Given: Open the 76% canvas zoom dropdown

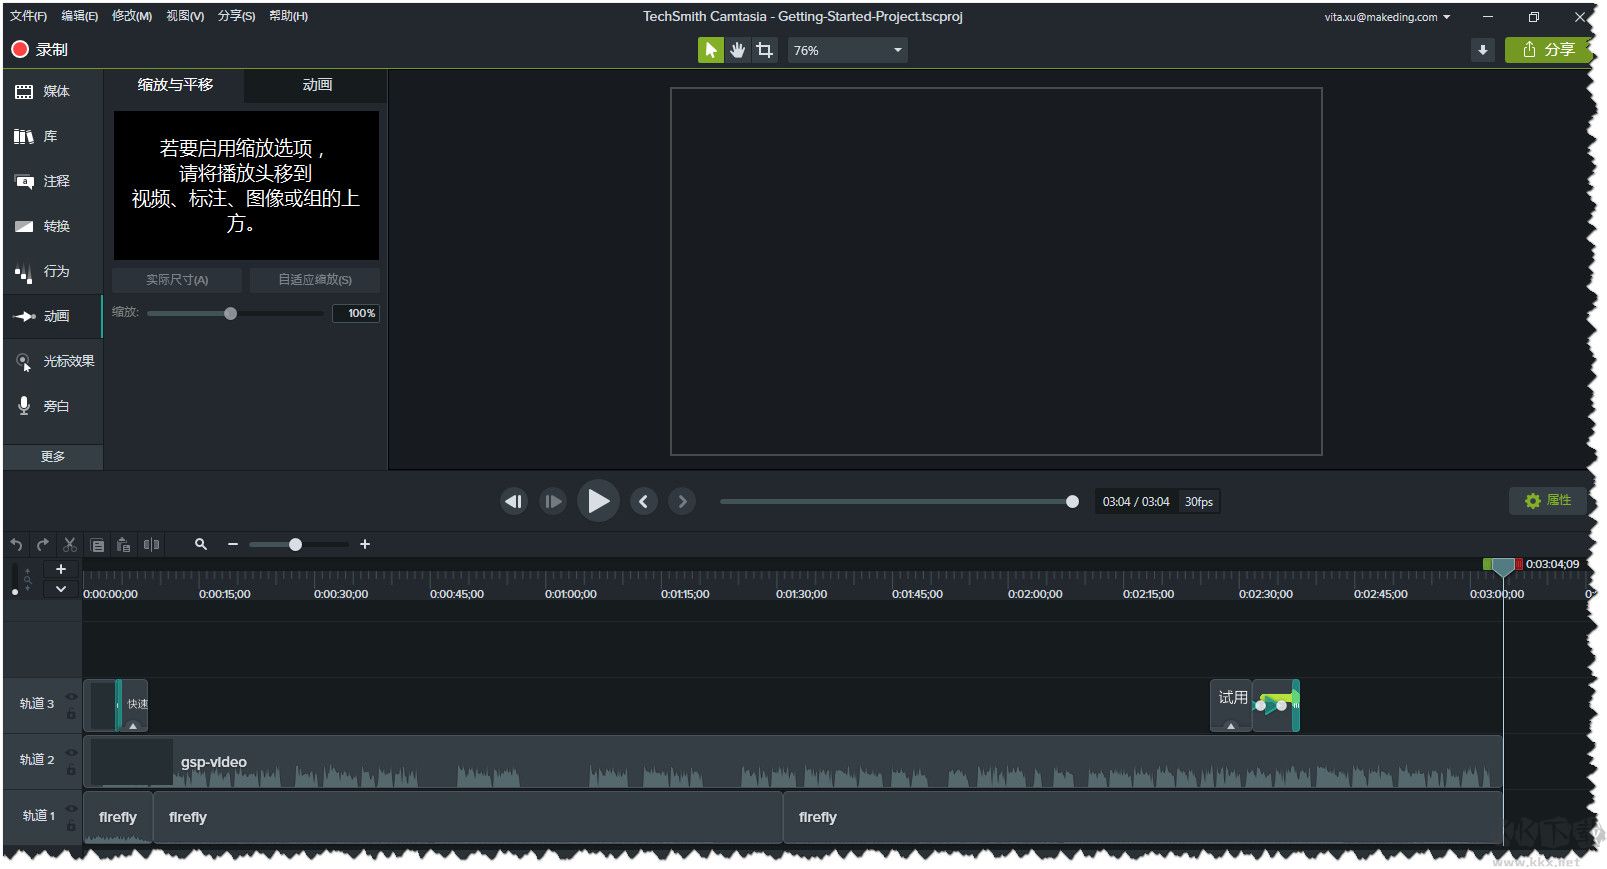Looking at the screenshot, I should pos(848,50).
